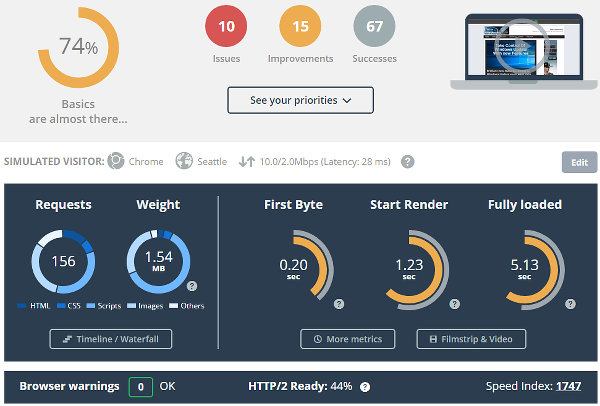Click the Seattle globe location icon
Screen dimensions: 600x406
pos(184,161)
